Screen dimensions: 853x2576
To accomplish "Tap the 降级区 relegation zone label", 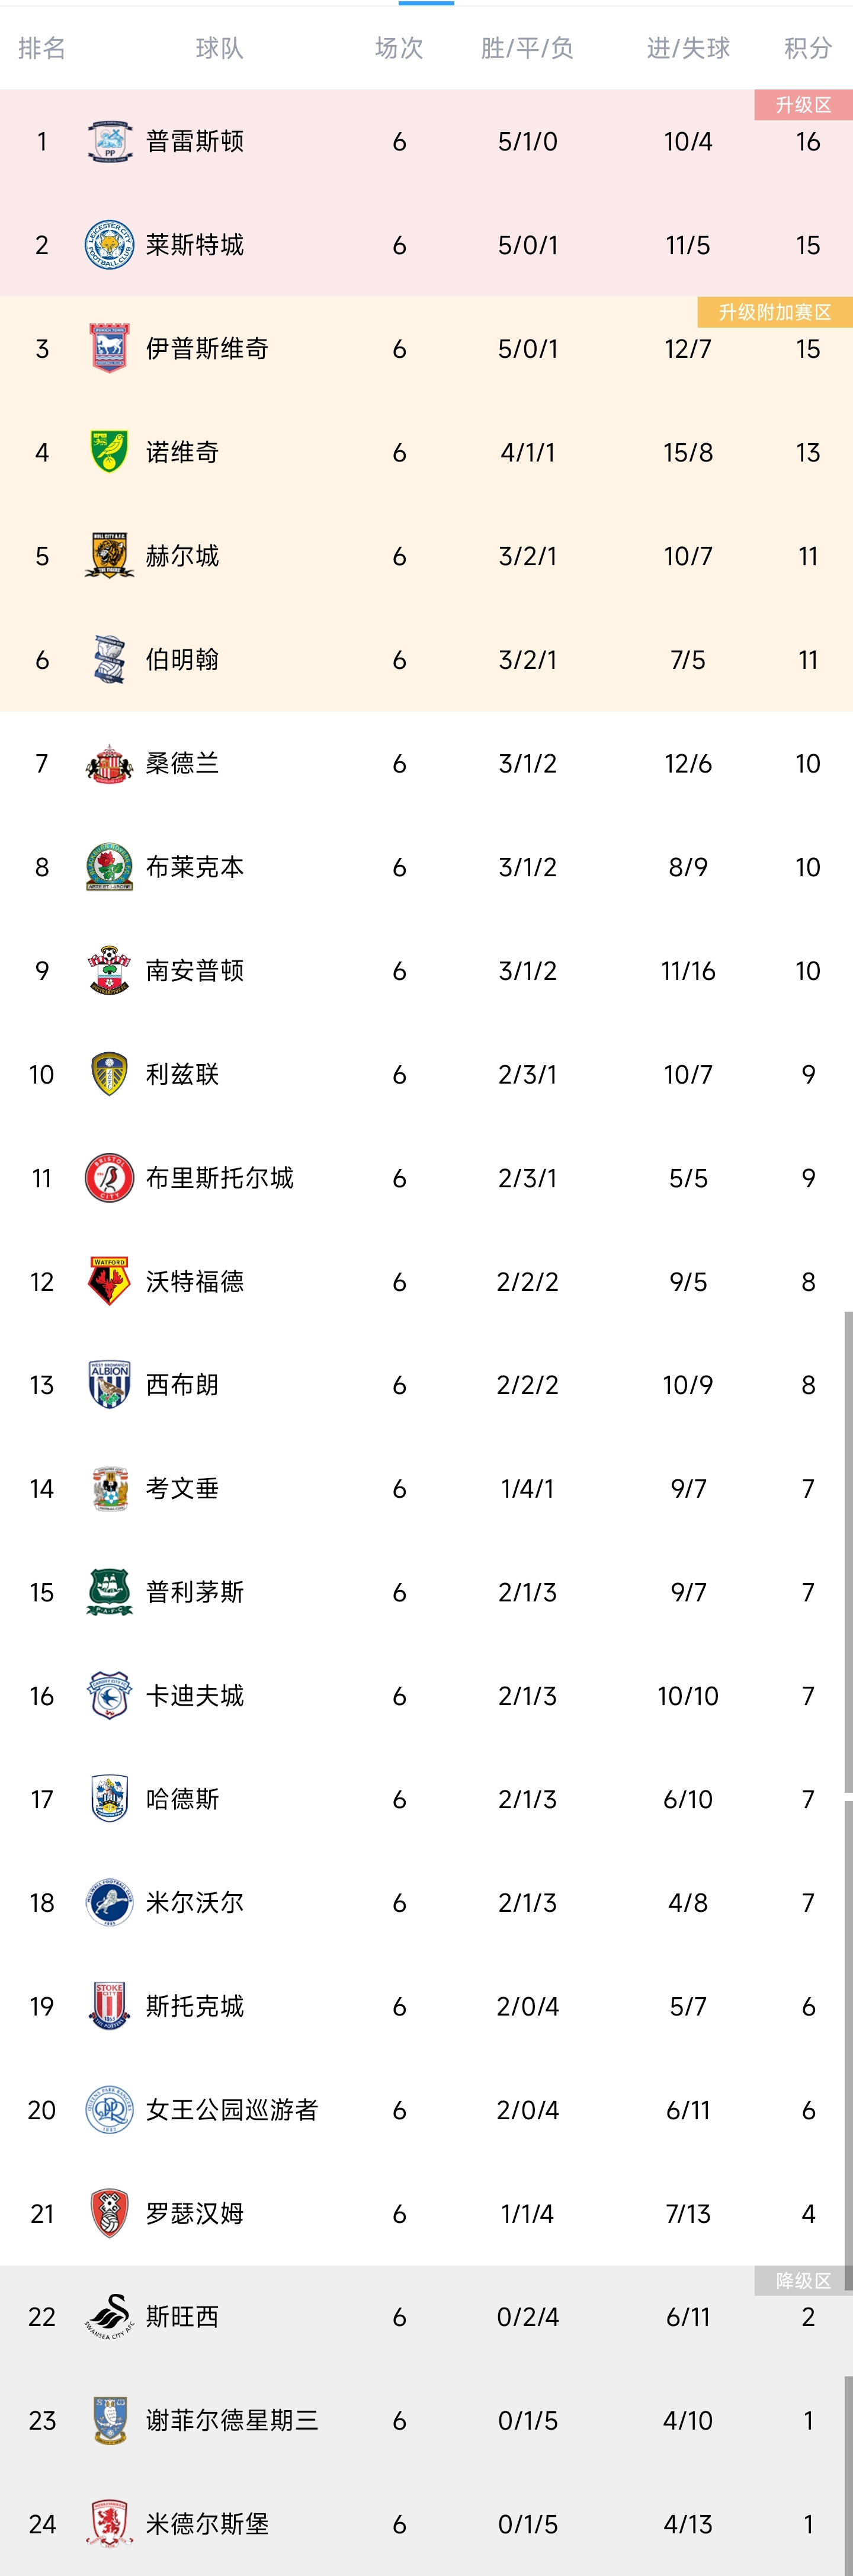I will pyautogui.click(x=803, y=2280).
